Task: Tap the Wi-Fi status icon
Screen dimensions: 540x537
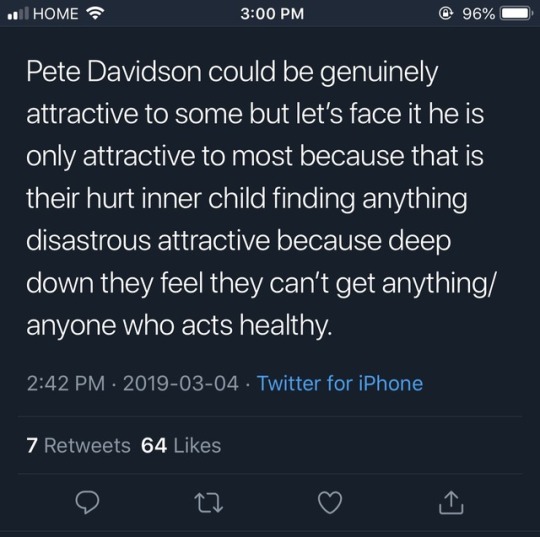Action: (x=95, y=13)
